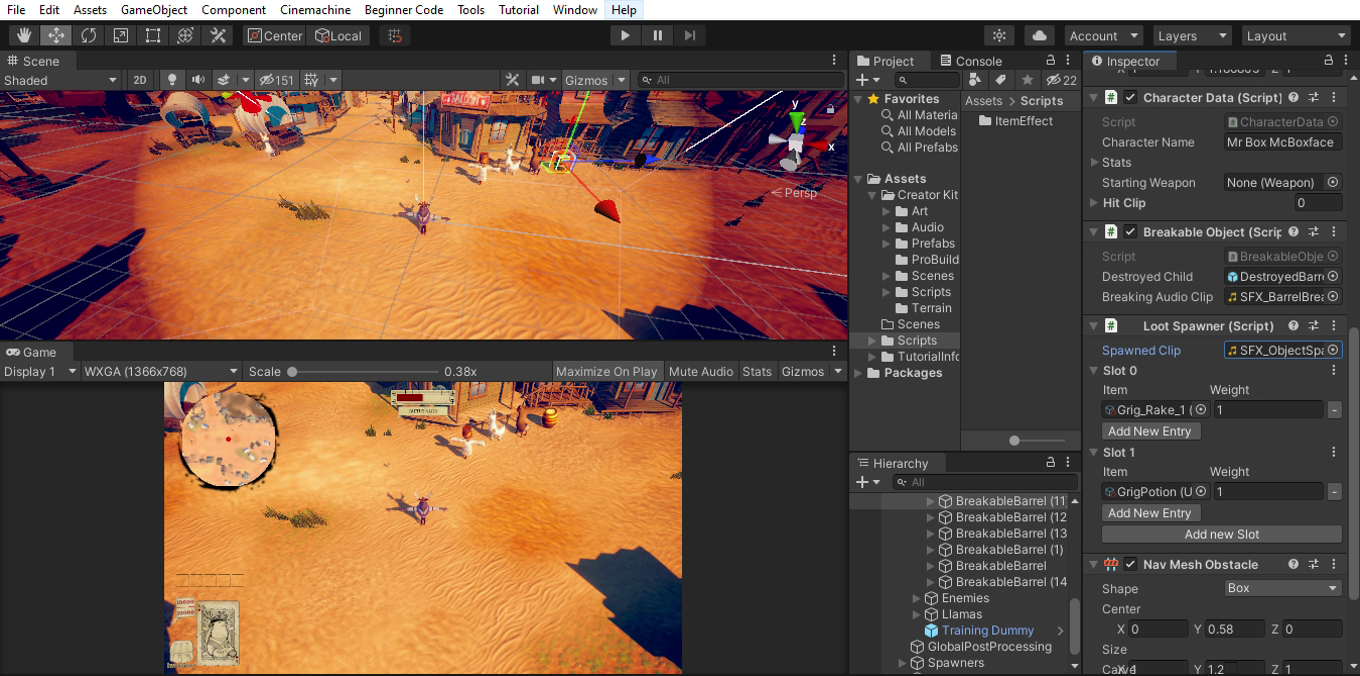Lock the Hierarchy panel

coord(1050,463)
